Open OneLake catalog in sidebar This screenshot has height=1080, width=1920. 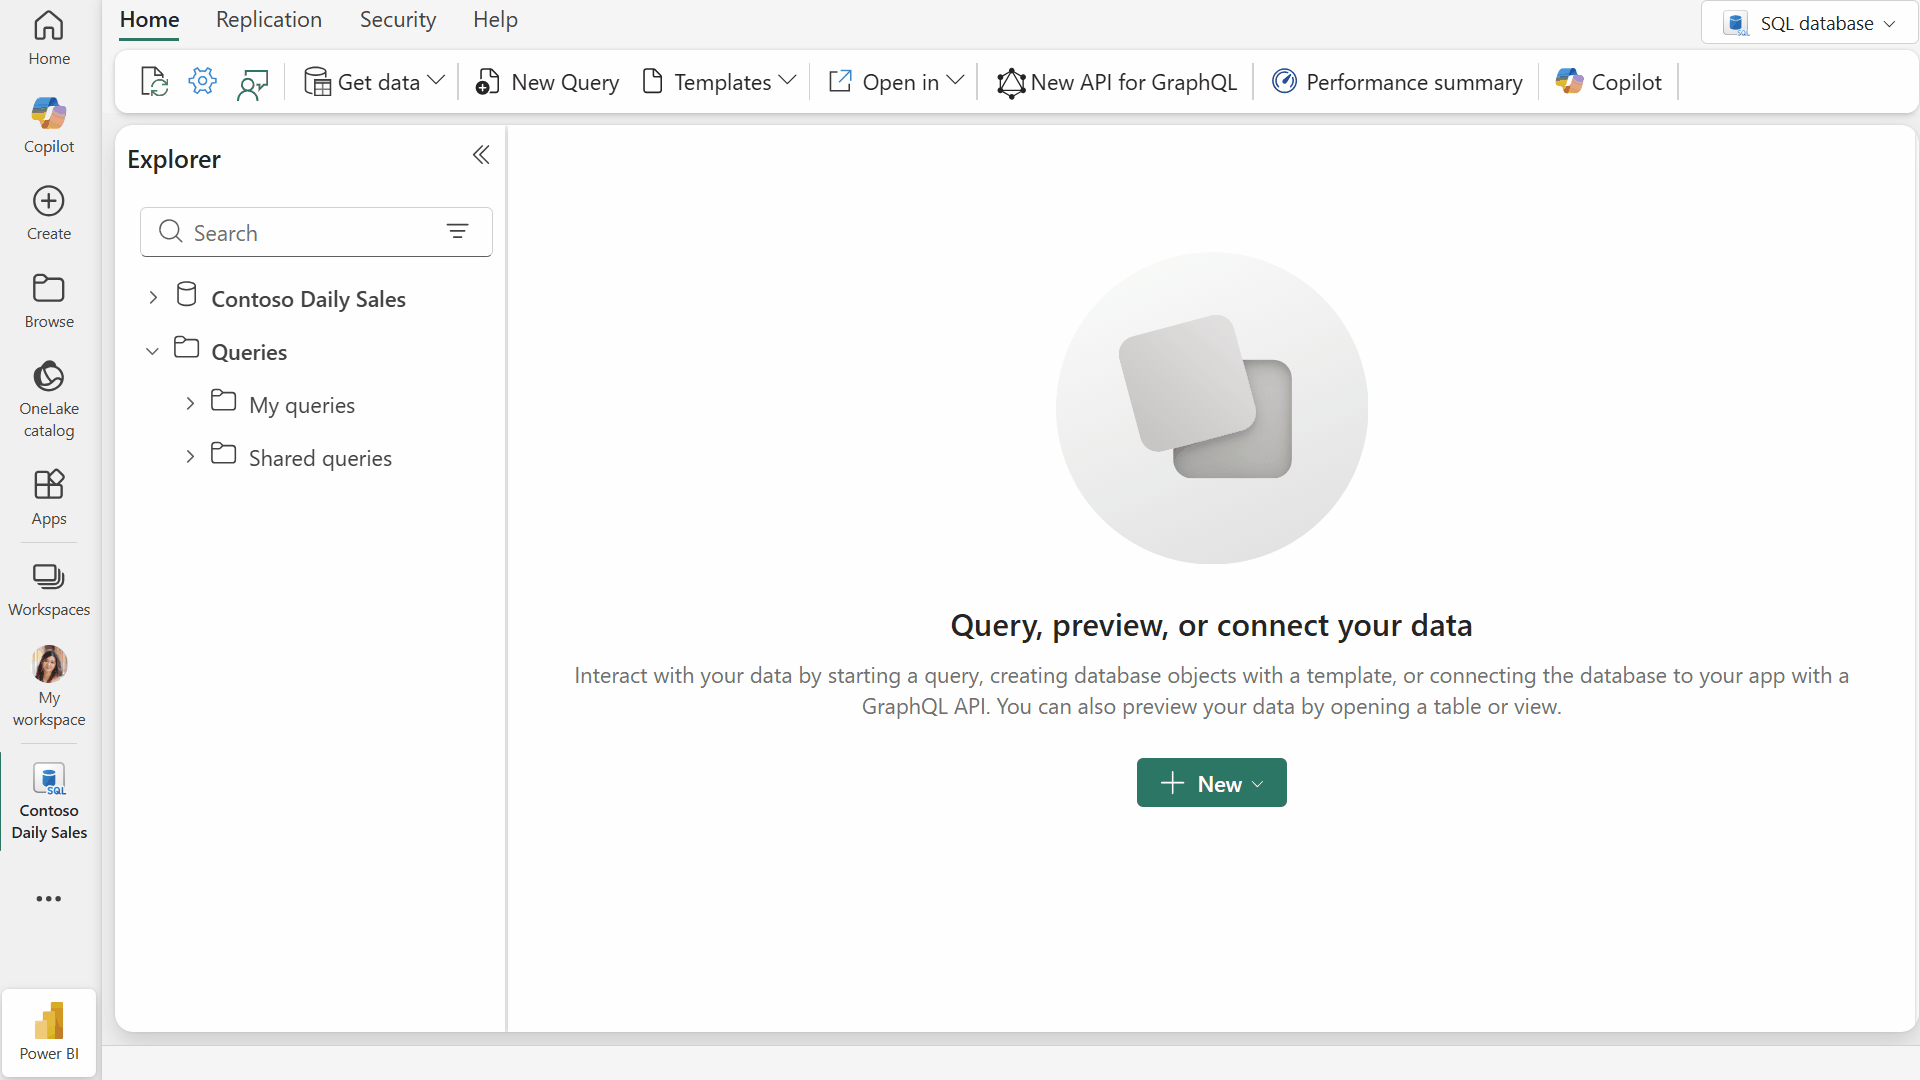pos(49,398)
